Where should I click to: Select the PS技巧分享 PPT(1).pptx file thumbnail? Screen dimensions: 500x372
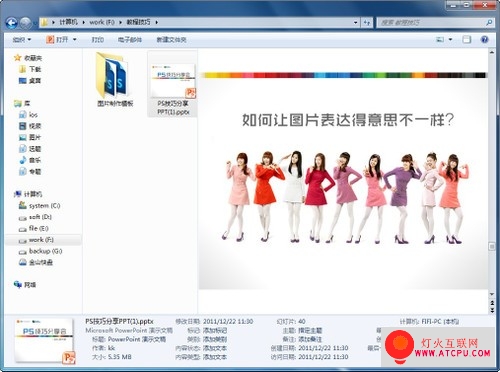click(x=173, y=84)
